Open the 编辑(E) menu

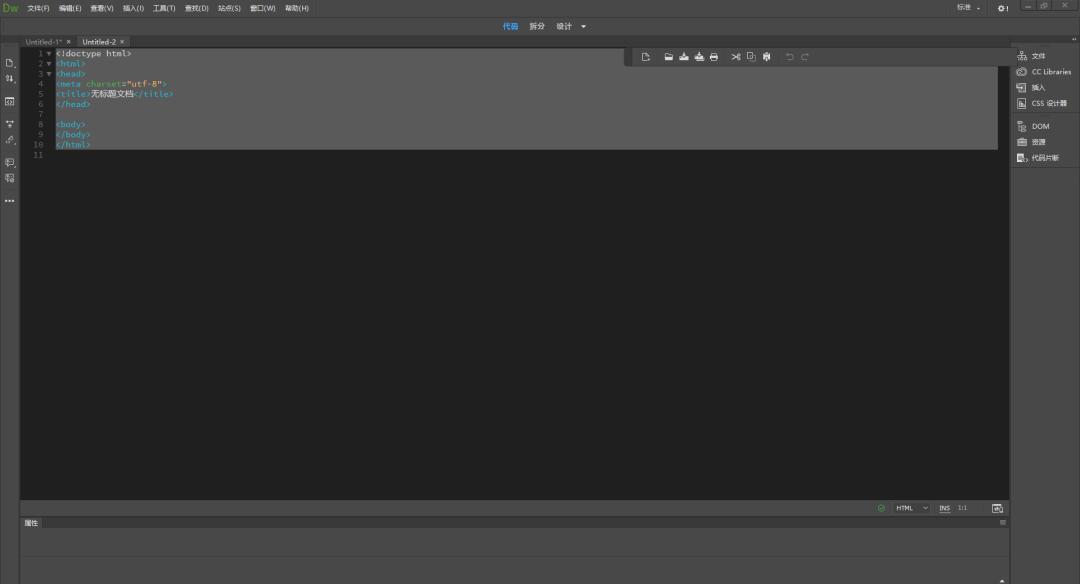pyautogui.click(x=70, y=8)
